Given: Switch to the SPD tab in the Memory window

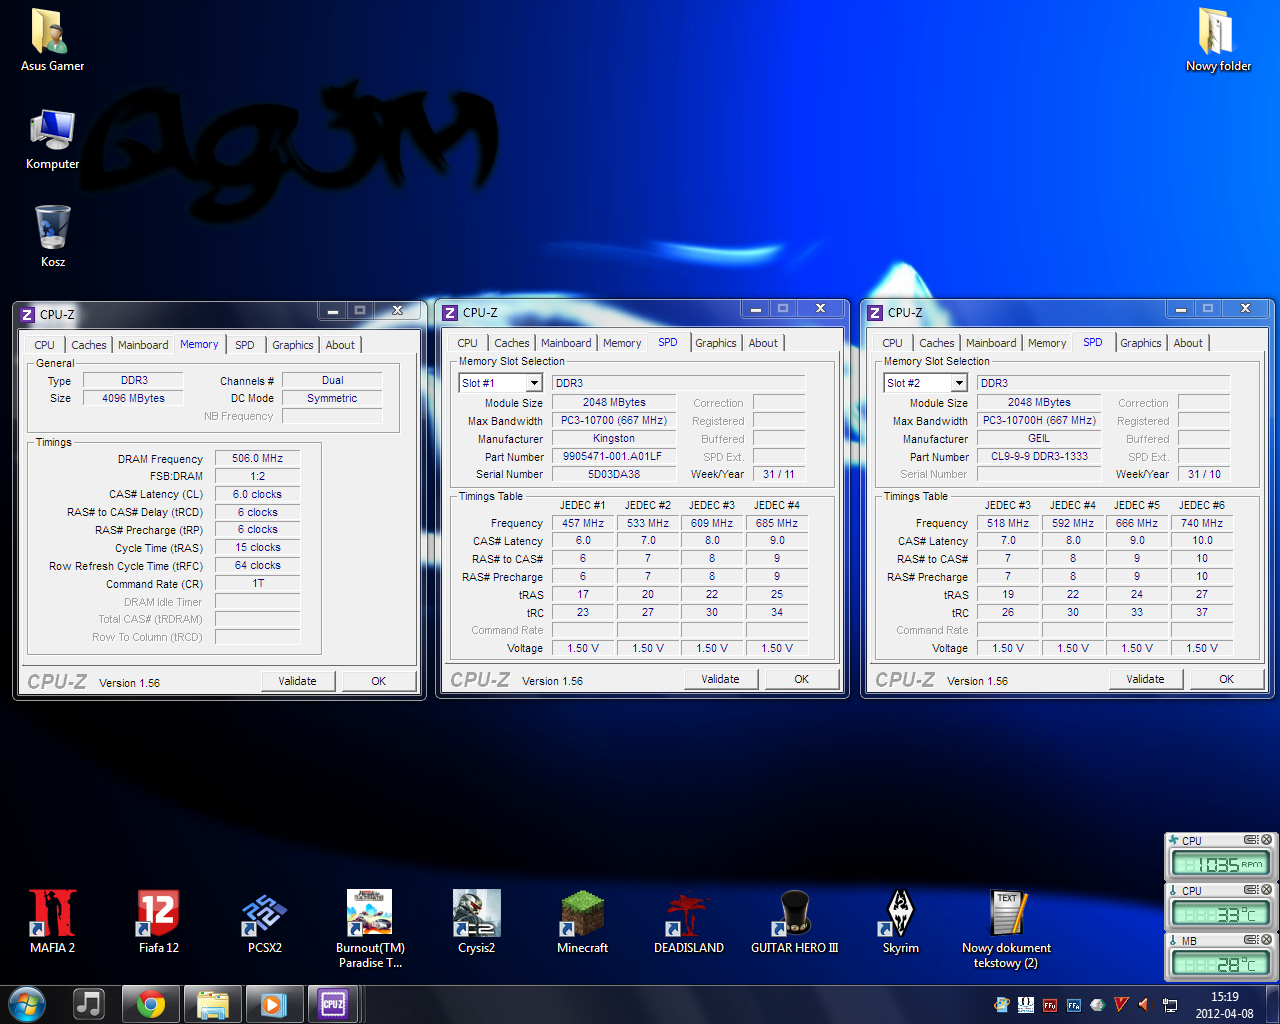Looking at the screenshot, I should 245,345.
